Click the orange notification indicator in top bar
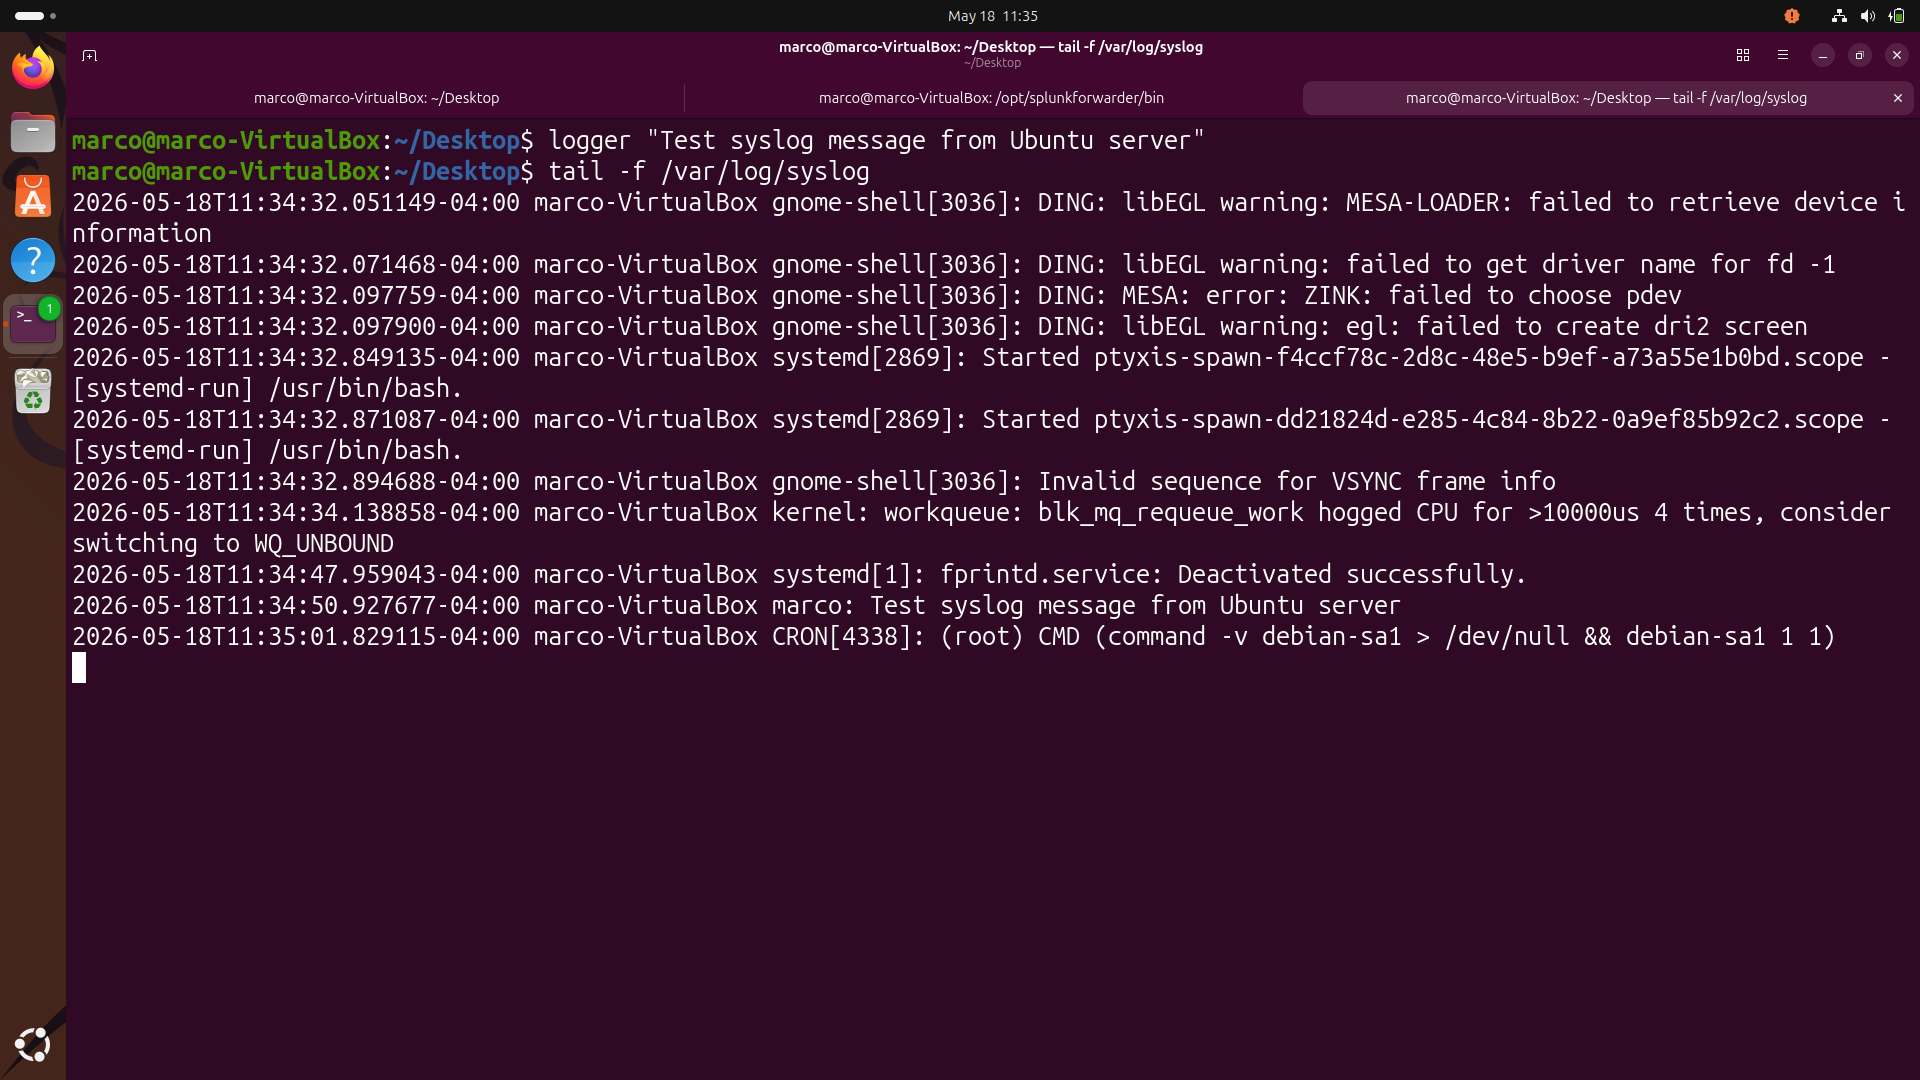This screenshot has width=1920, height=1080. click(1792, 16)
